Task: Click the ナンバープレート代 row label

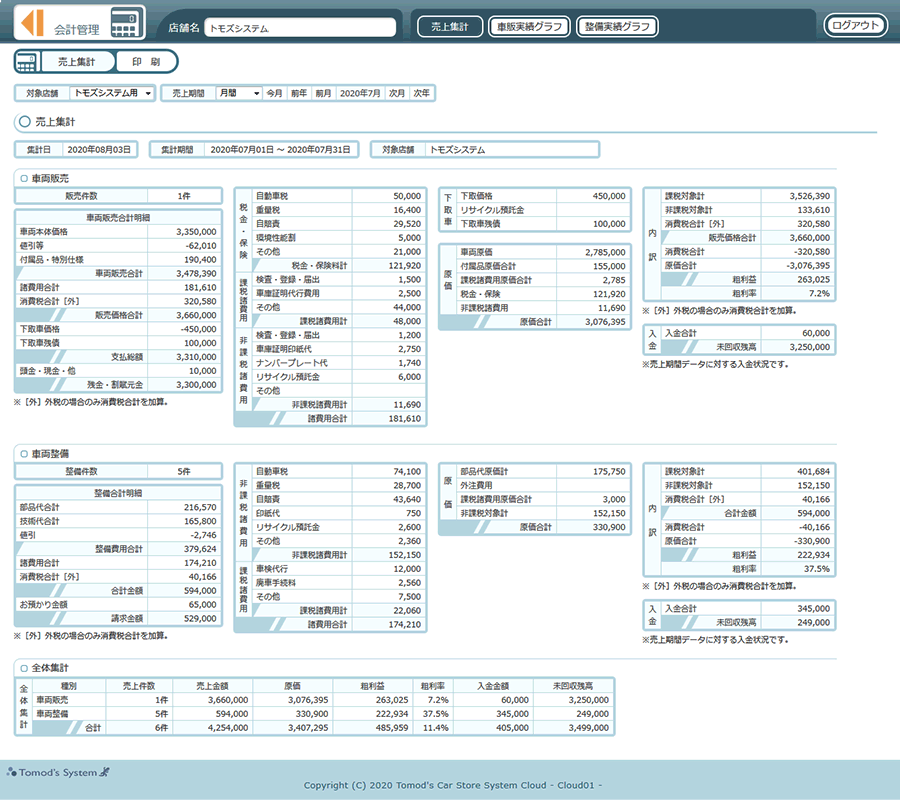Action: click(x=292, y=363)
